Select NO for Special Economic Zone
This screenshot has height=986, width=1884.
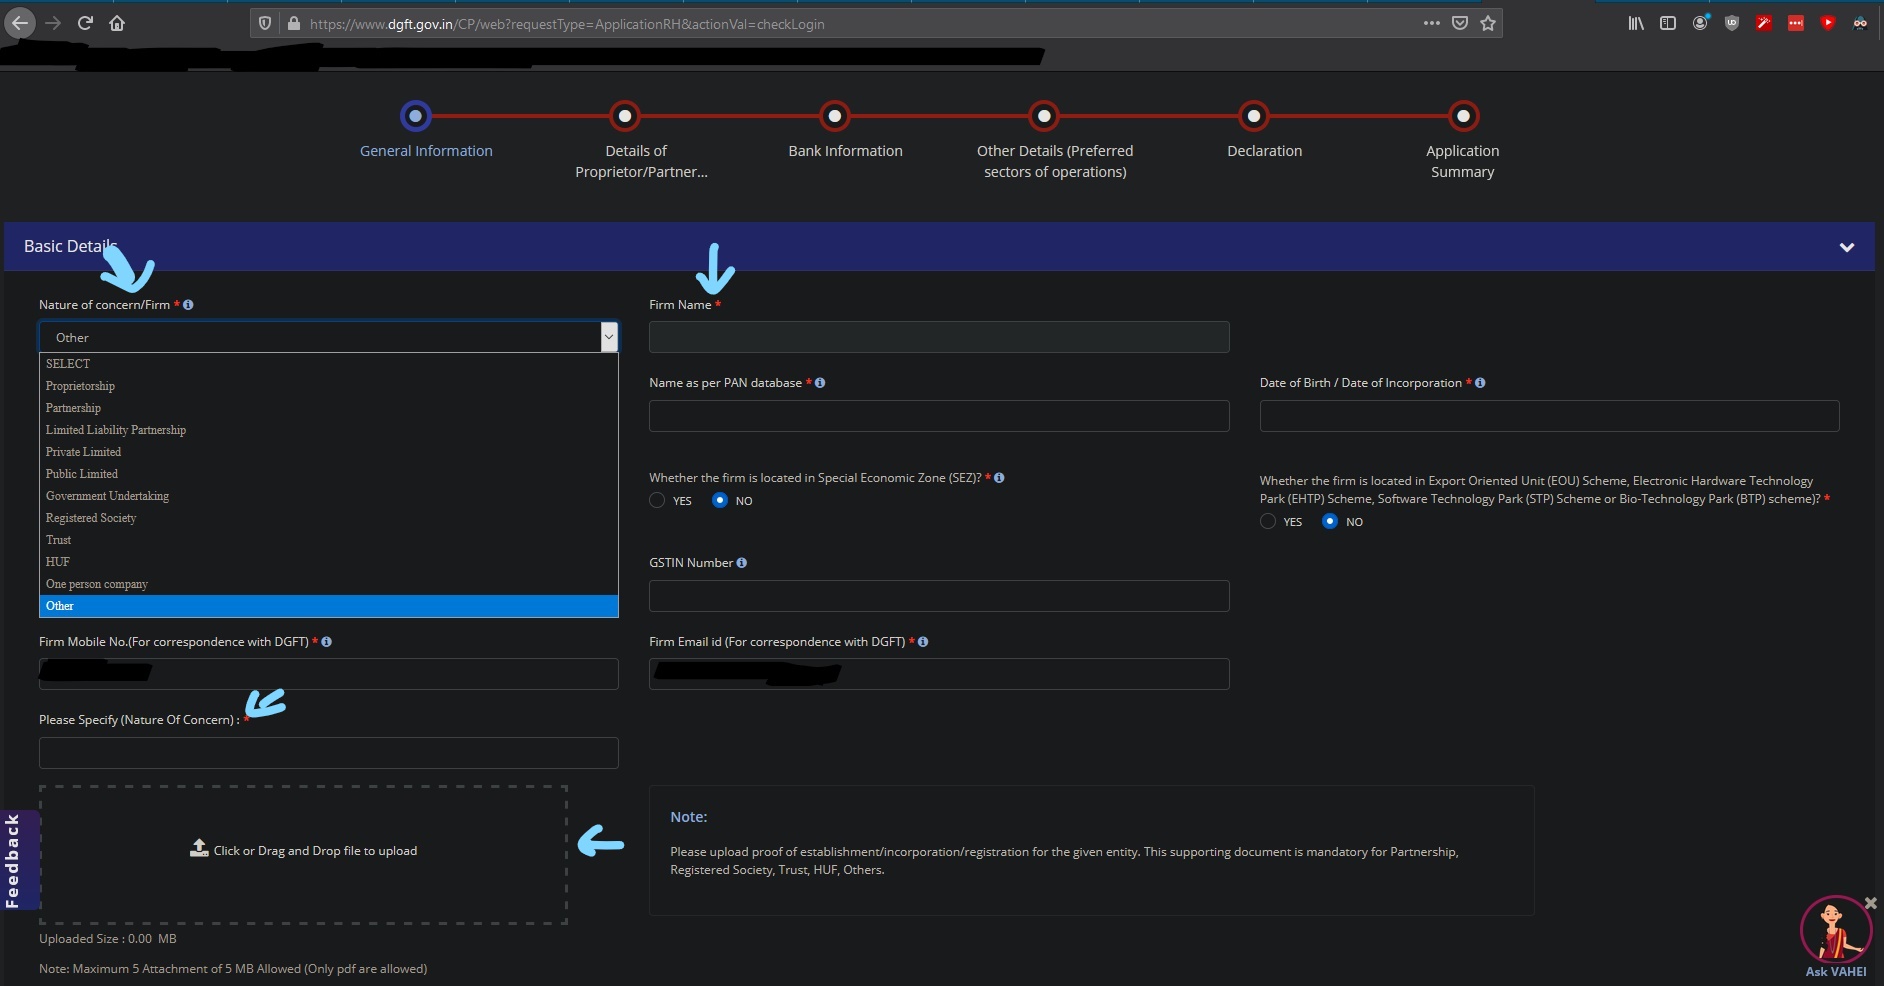pyautogui.click(x=720, y=500)
